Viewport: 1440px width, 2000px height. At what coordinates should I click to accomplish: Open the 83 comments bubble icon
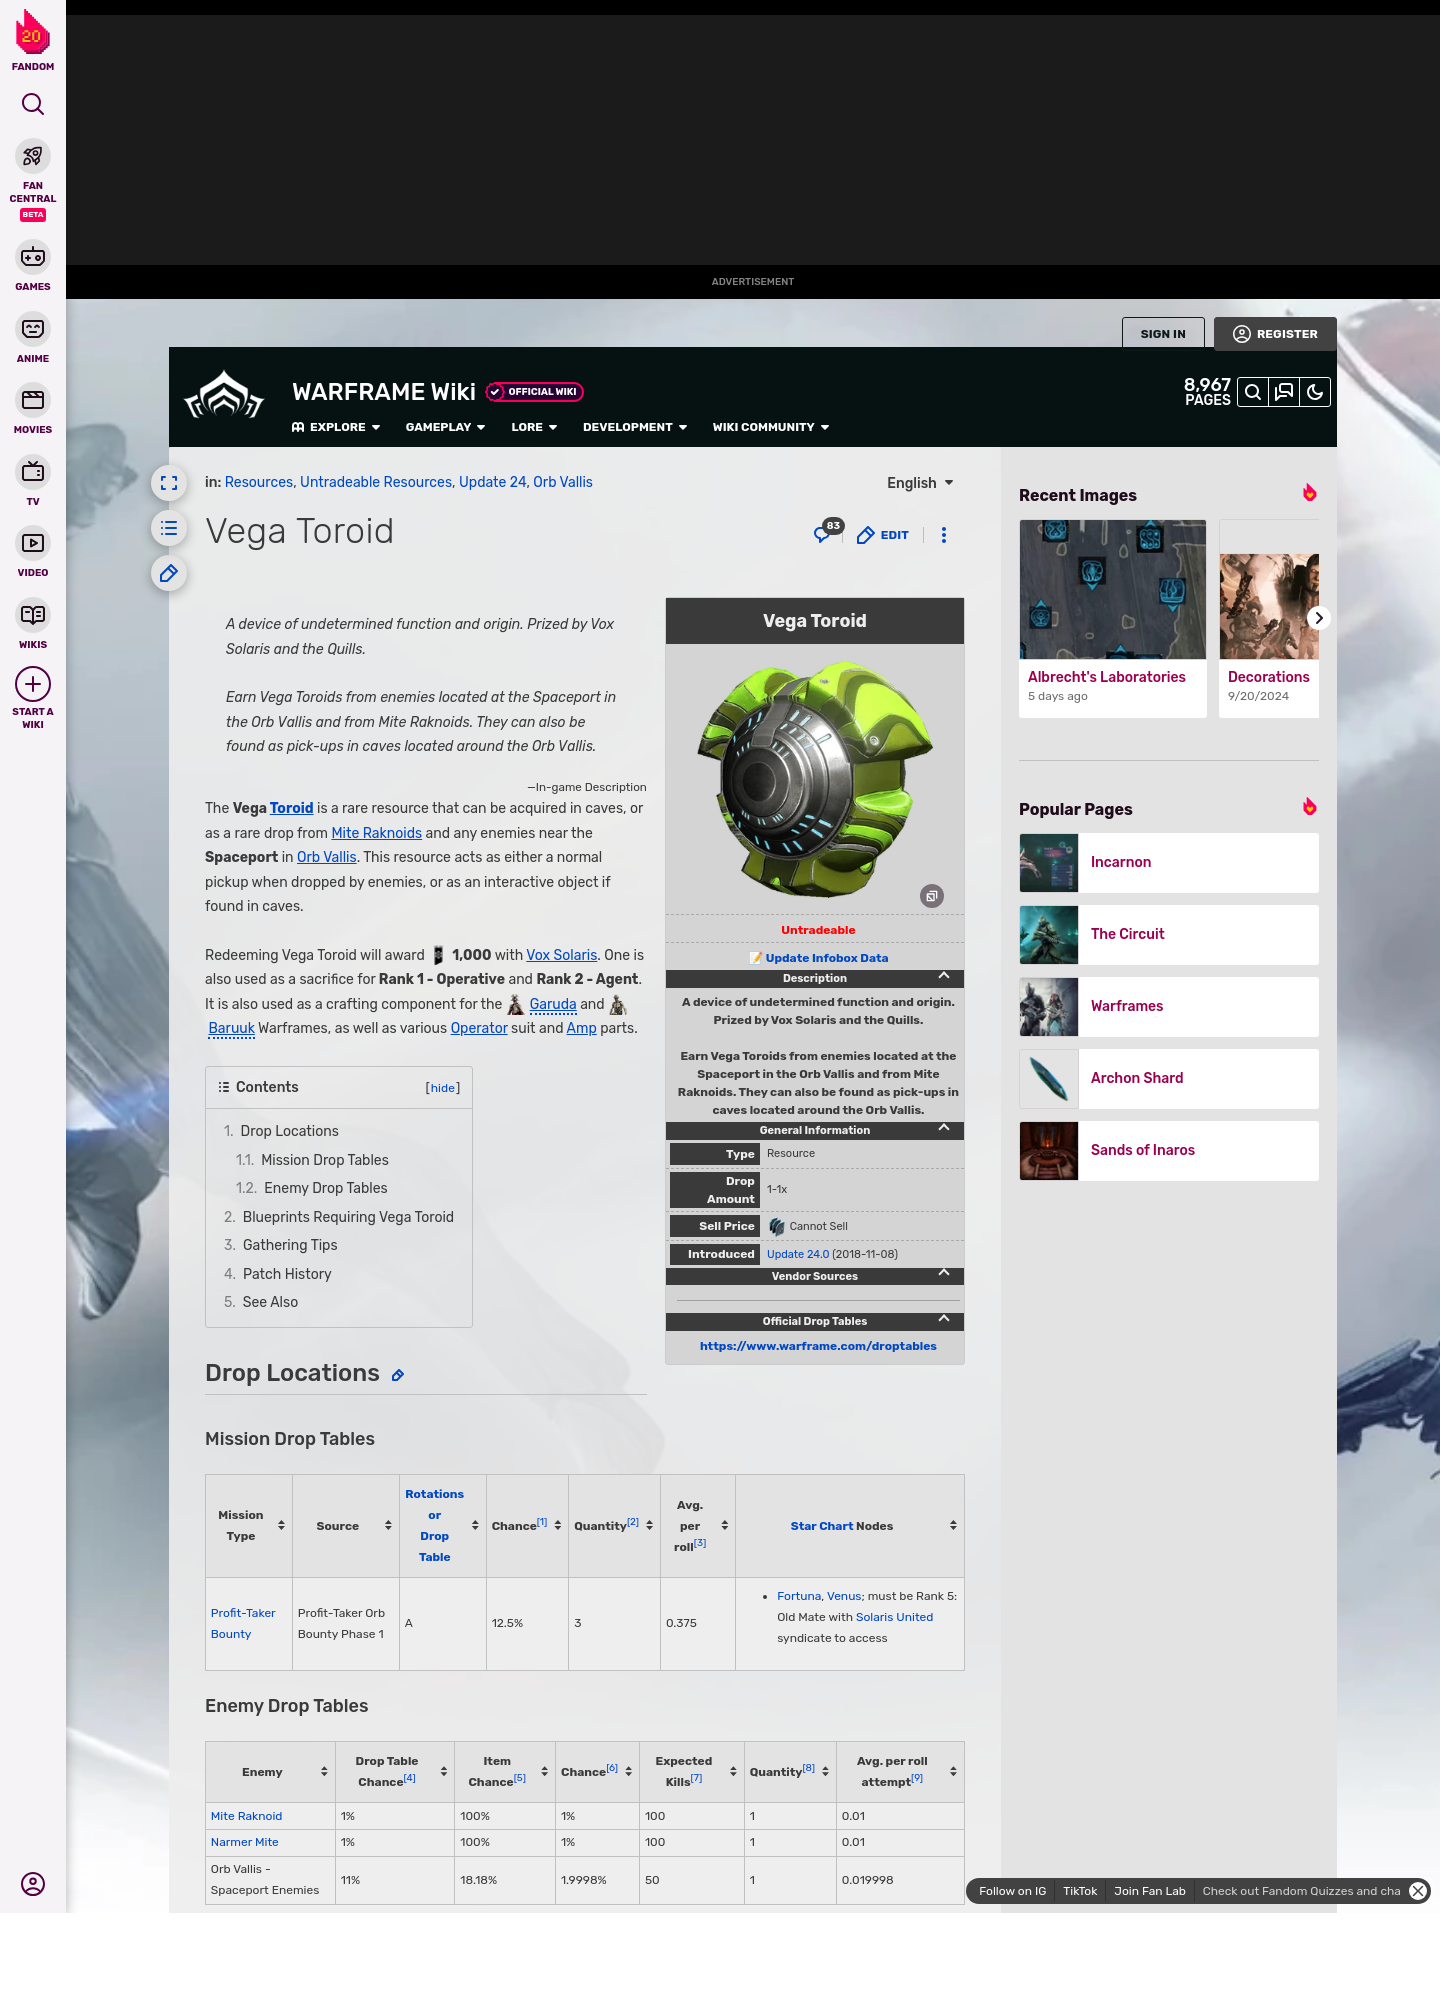[826, 532]
